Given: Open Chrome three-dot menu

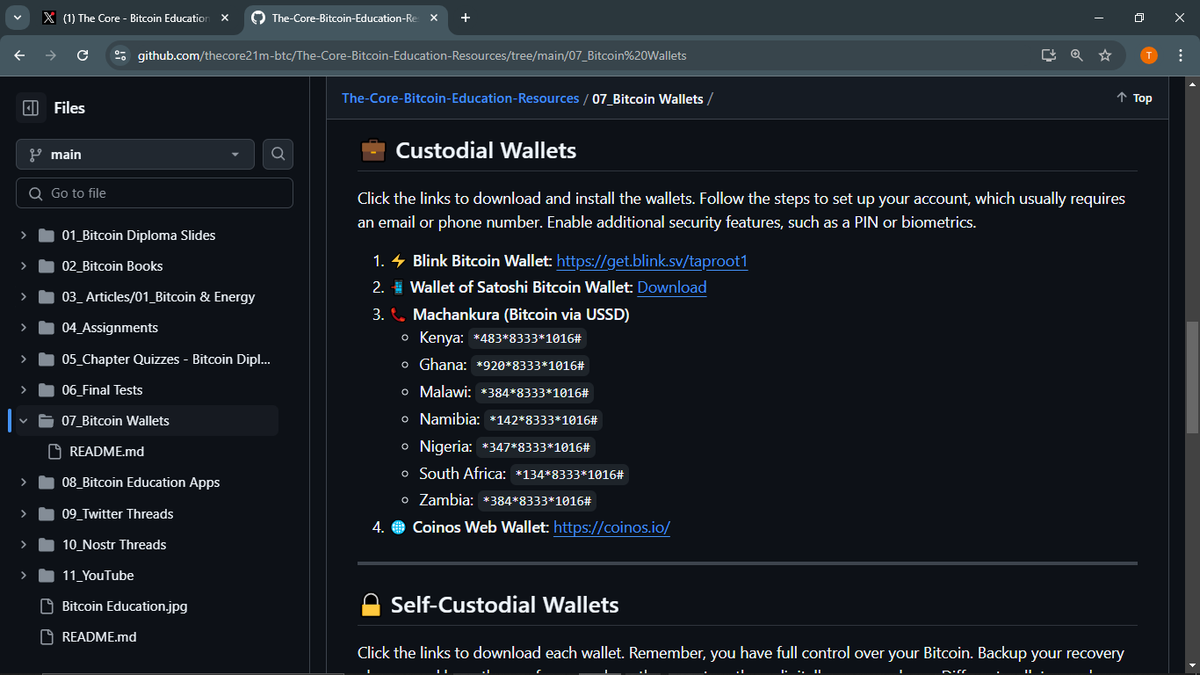Looking at the screenshot, I should coord(1180,55).
